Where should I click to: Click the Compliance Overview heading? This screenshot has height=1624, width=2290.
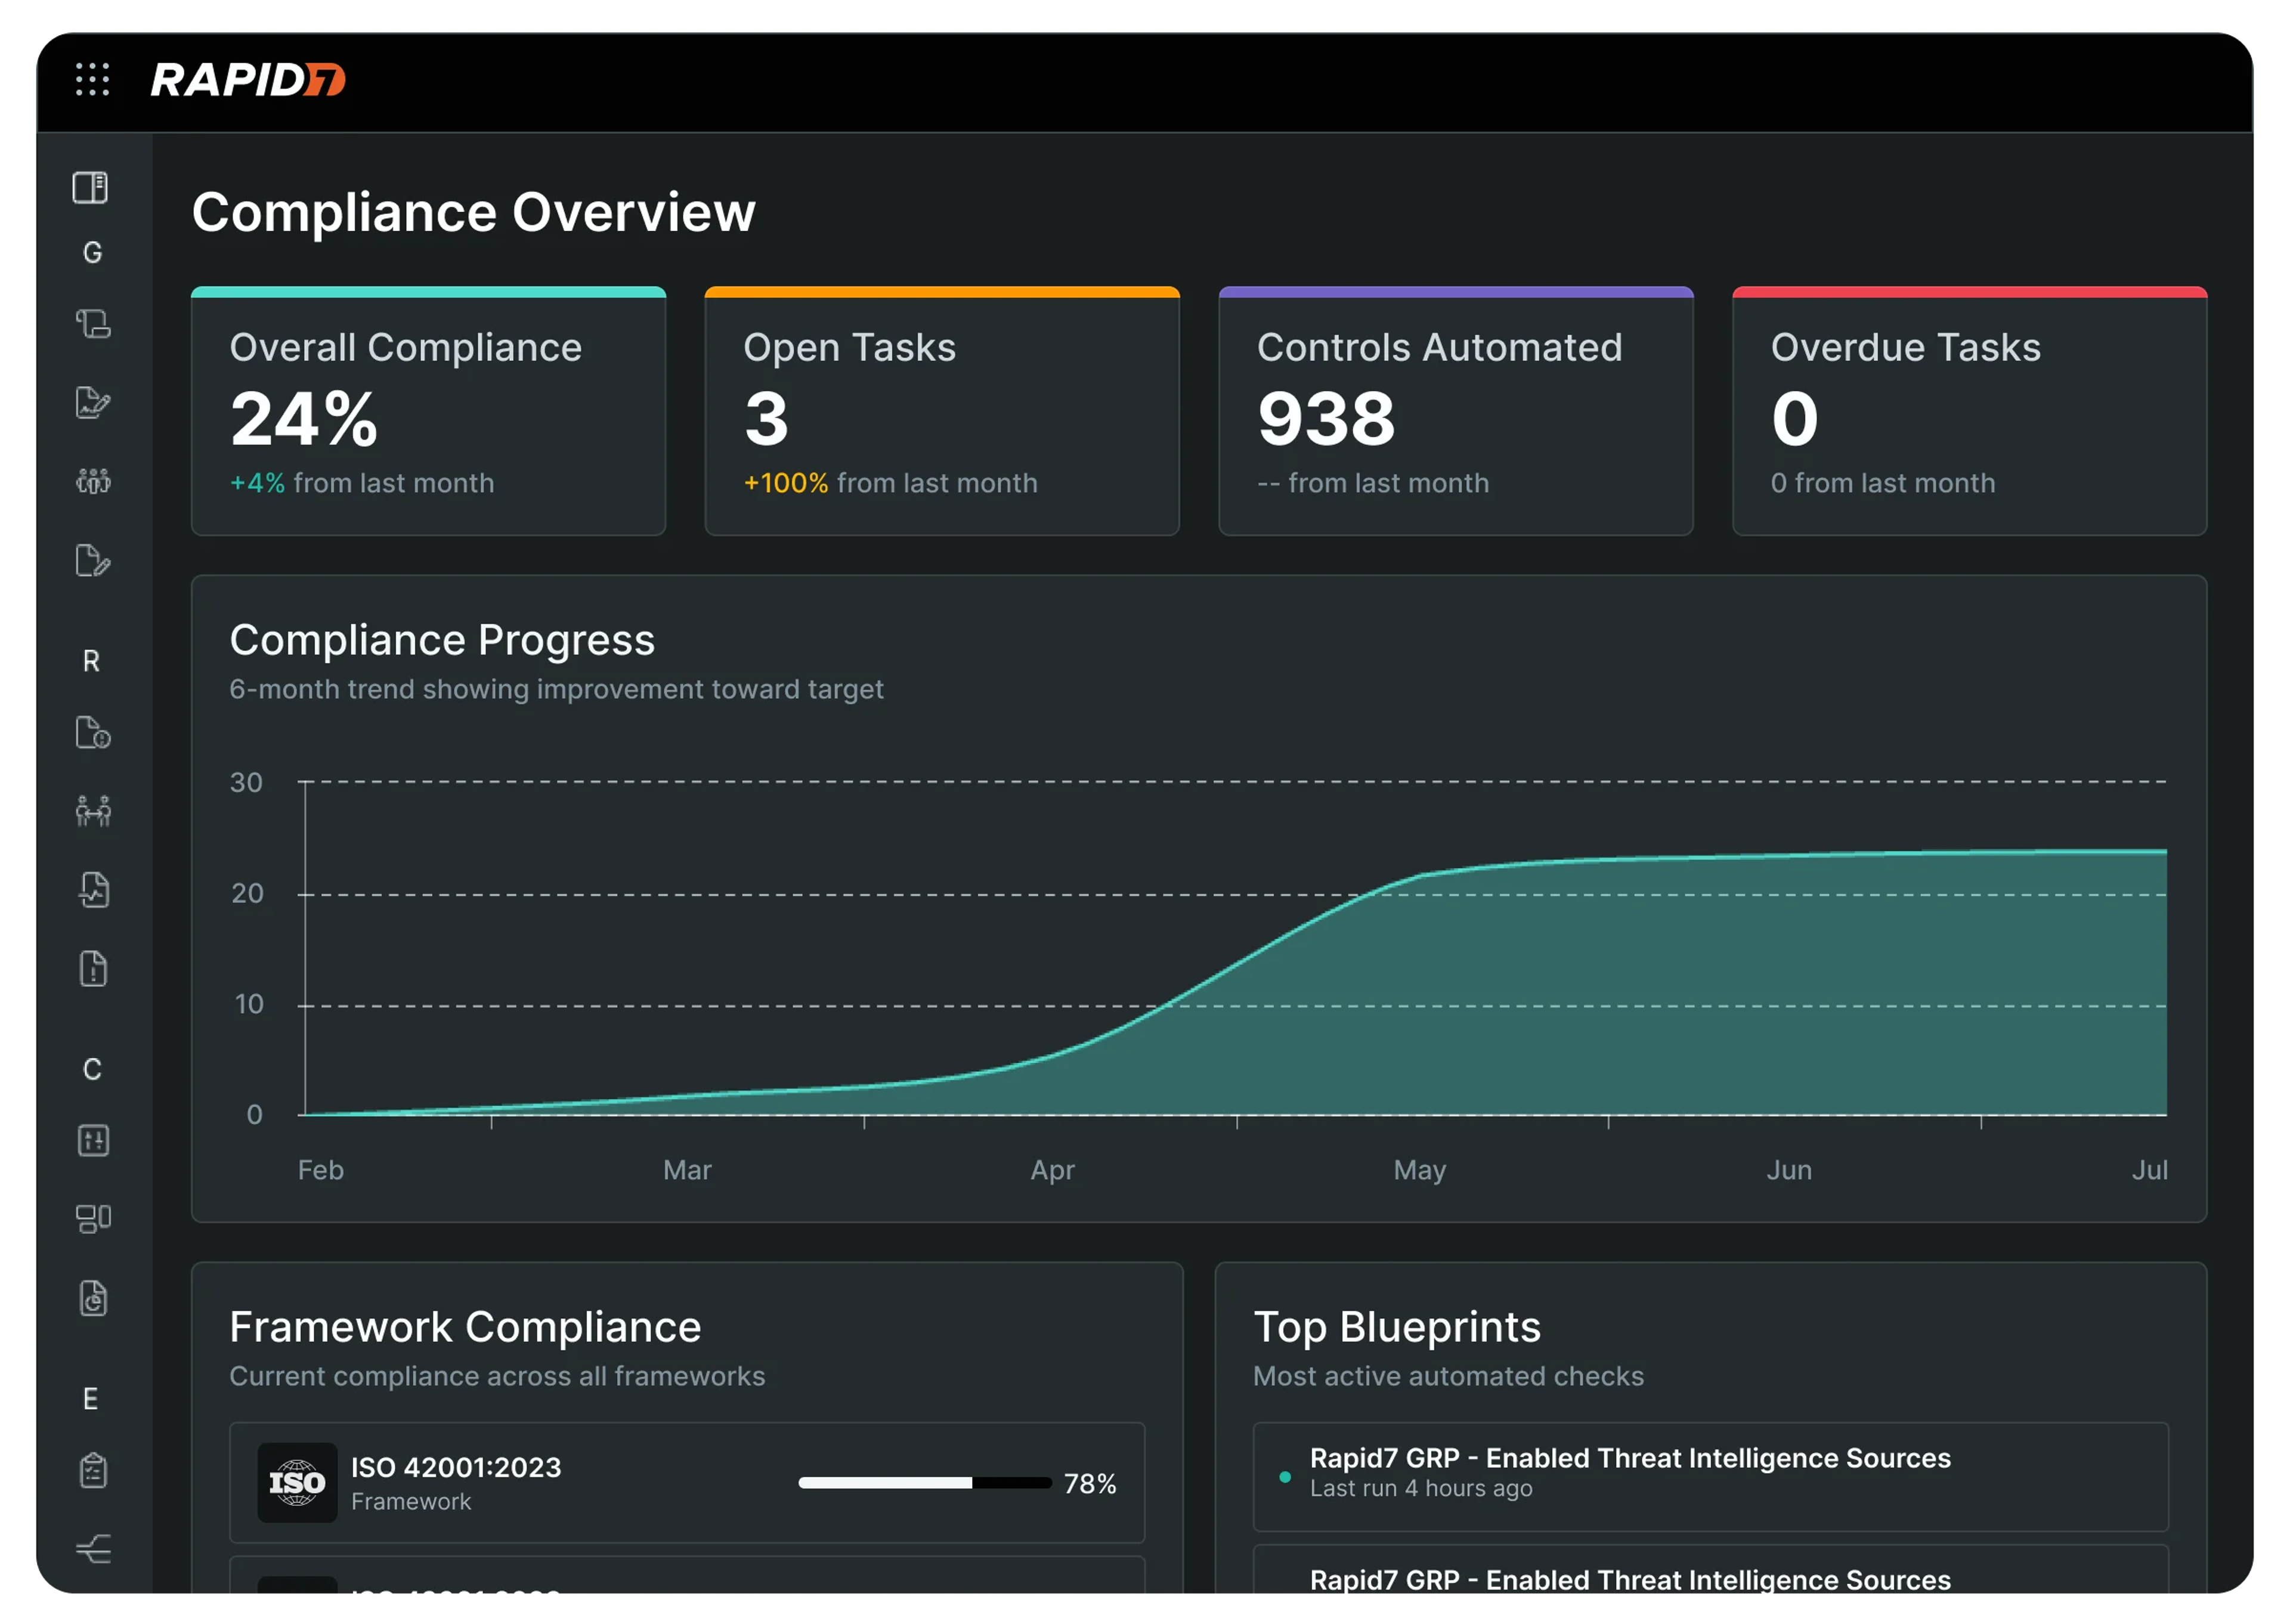tap(473, 212)
